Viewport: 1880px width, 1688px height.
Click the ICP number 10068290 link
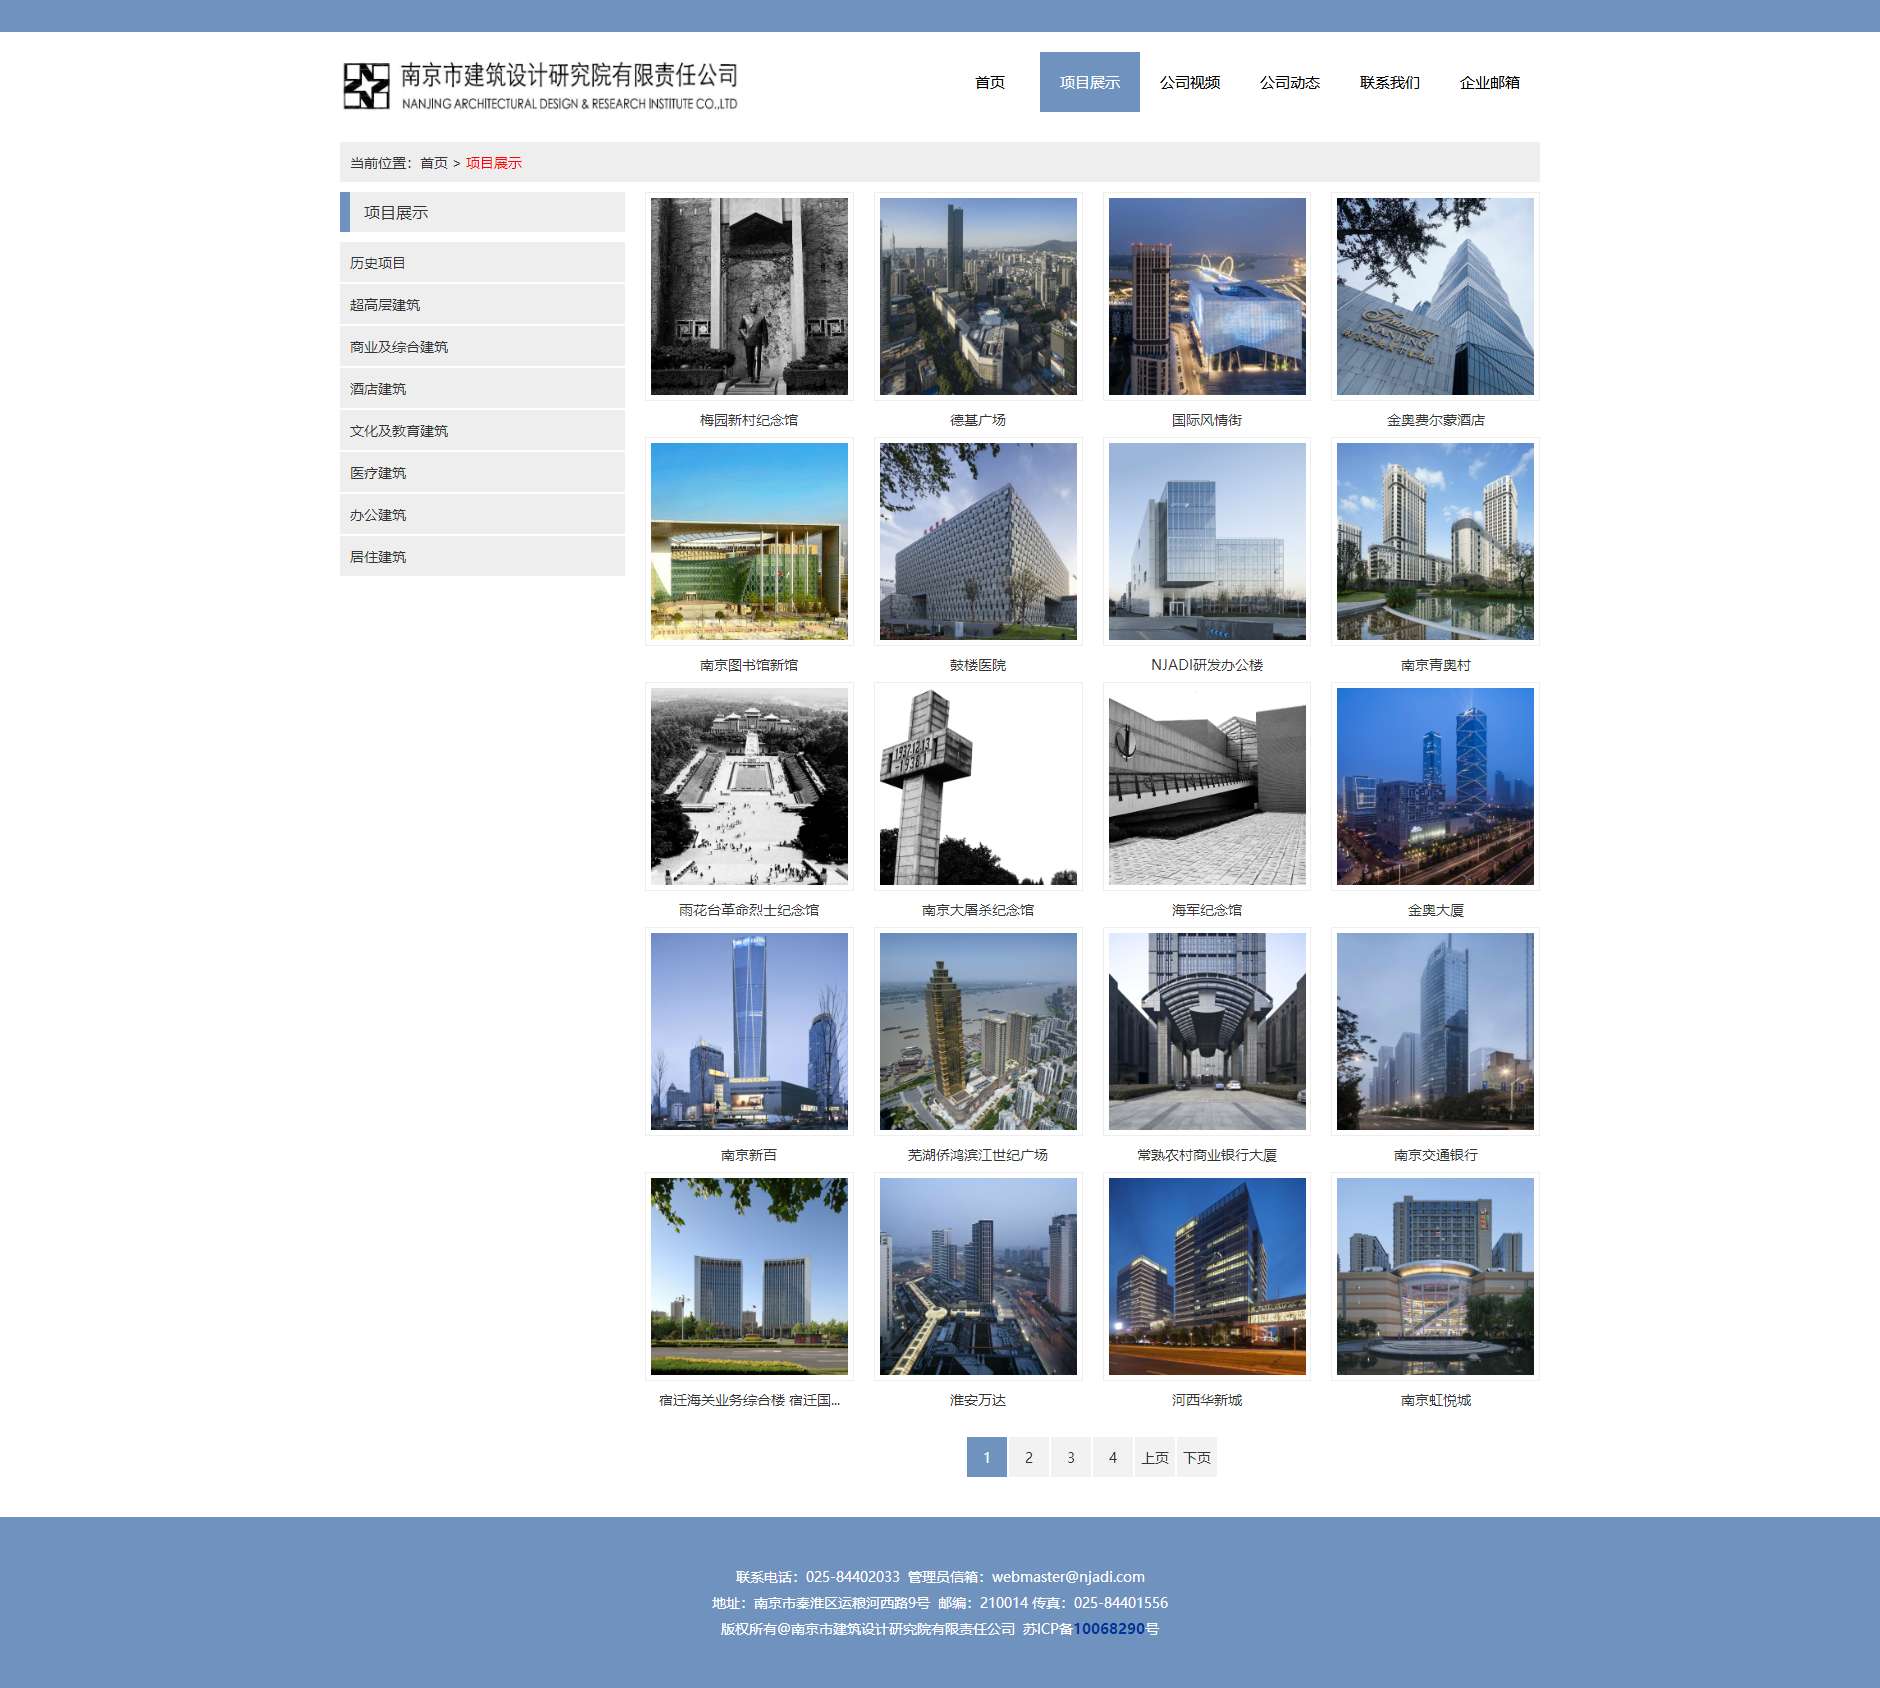(x=1109, y=1629)
